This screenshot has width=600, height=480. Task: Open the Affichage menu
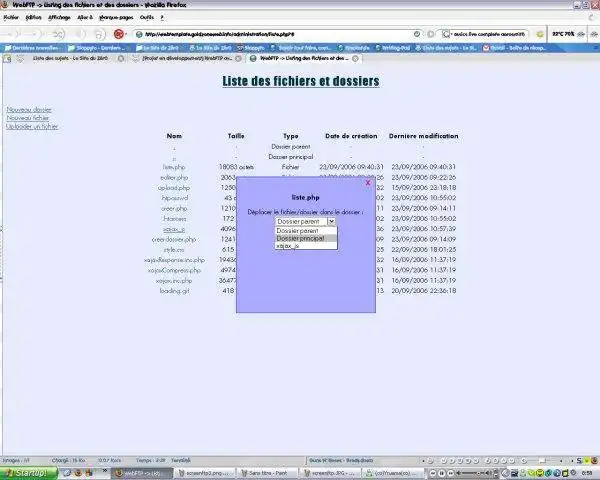[59, 17]
